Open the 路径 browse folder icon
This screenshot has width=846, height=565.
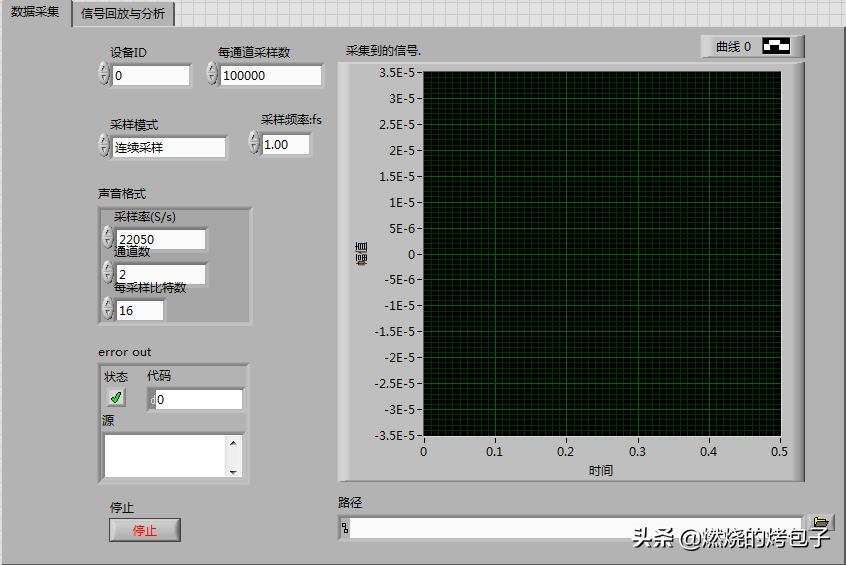pos(821,522)
